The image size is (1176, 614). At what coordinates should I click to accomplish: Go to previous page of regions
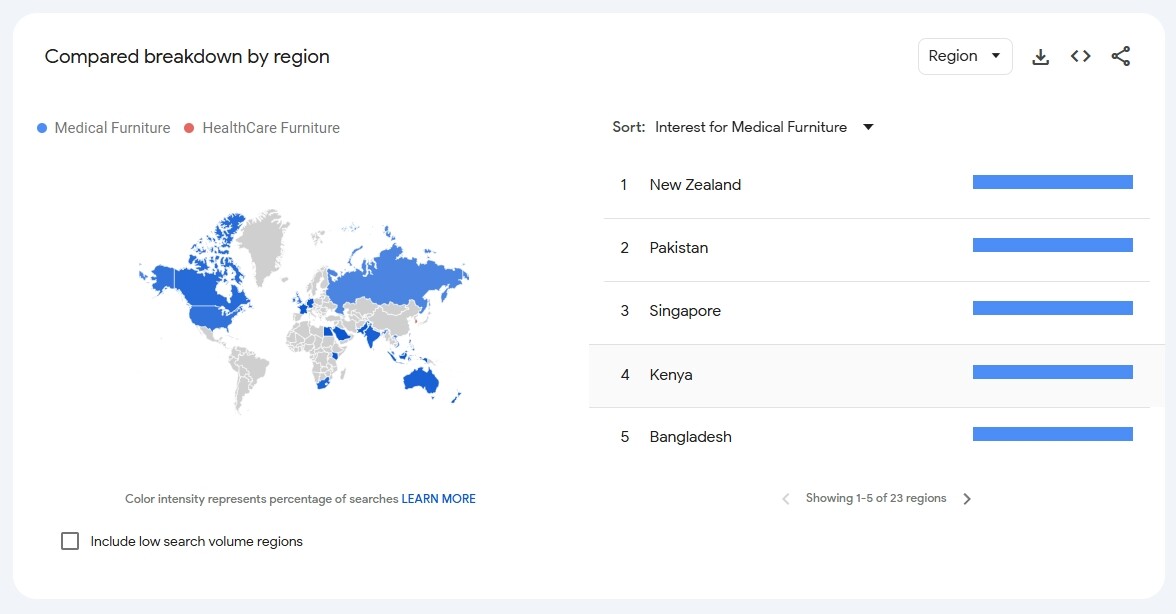coord(785,499)
